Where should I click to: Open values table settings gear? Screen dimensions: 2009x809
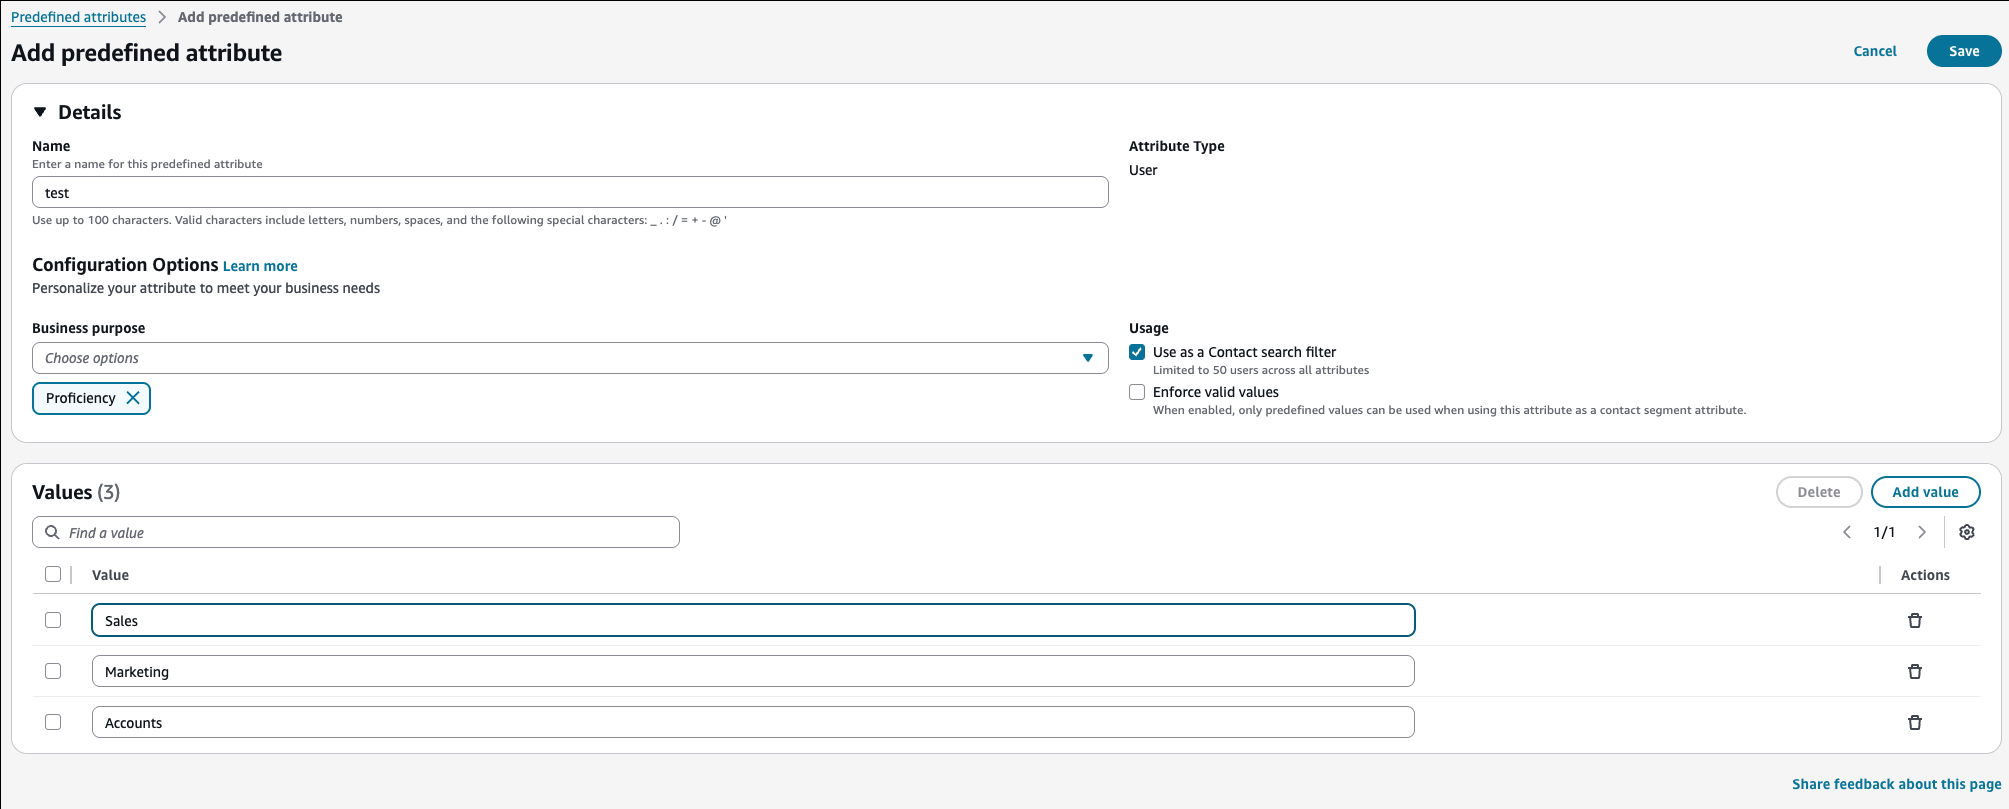[1966, 532]
